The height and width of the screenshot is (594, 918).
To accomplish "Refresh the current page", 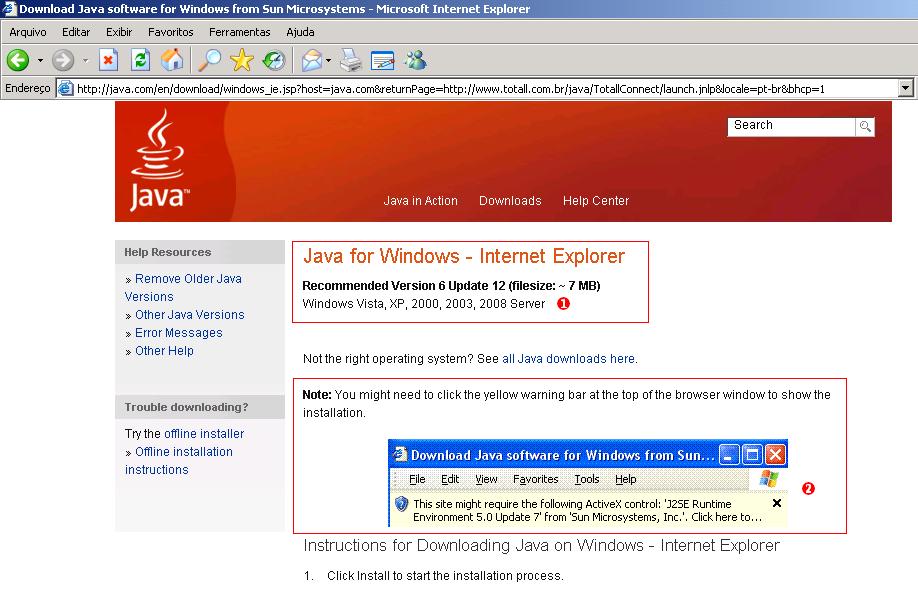I will pyautogui.click(x=142, y=60).
